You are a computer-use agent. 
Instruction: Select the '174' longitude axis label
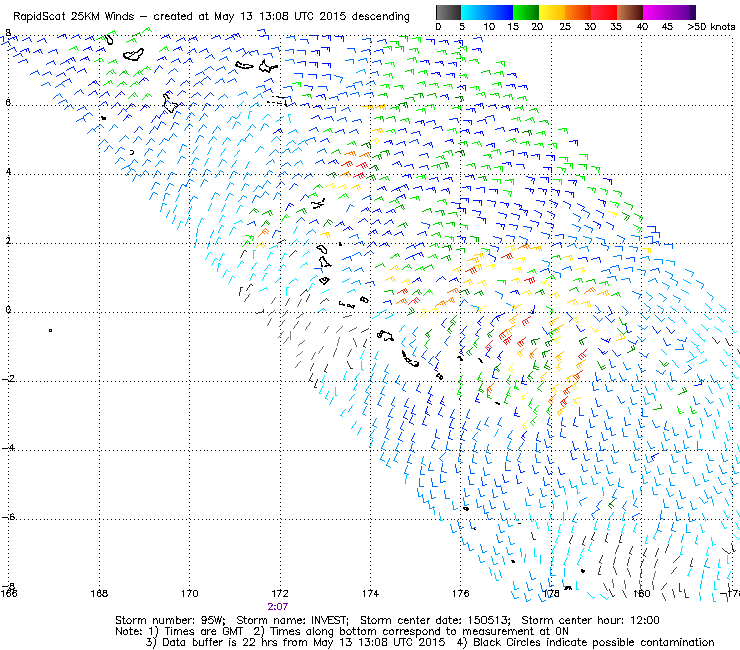point(370,593)
